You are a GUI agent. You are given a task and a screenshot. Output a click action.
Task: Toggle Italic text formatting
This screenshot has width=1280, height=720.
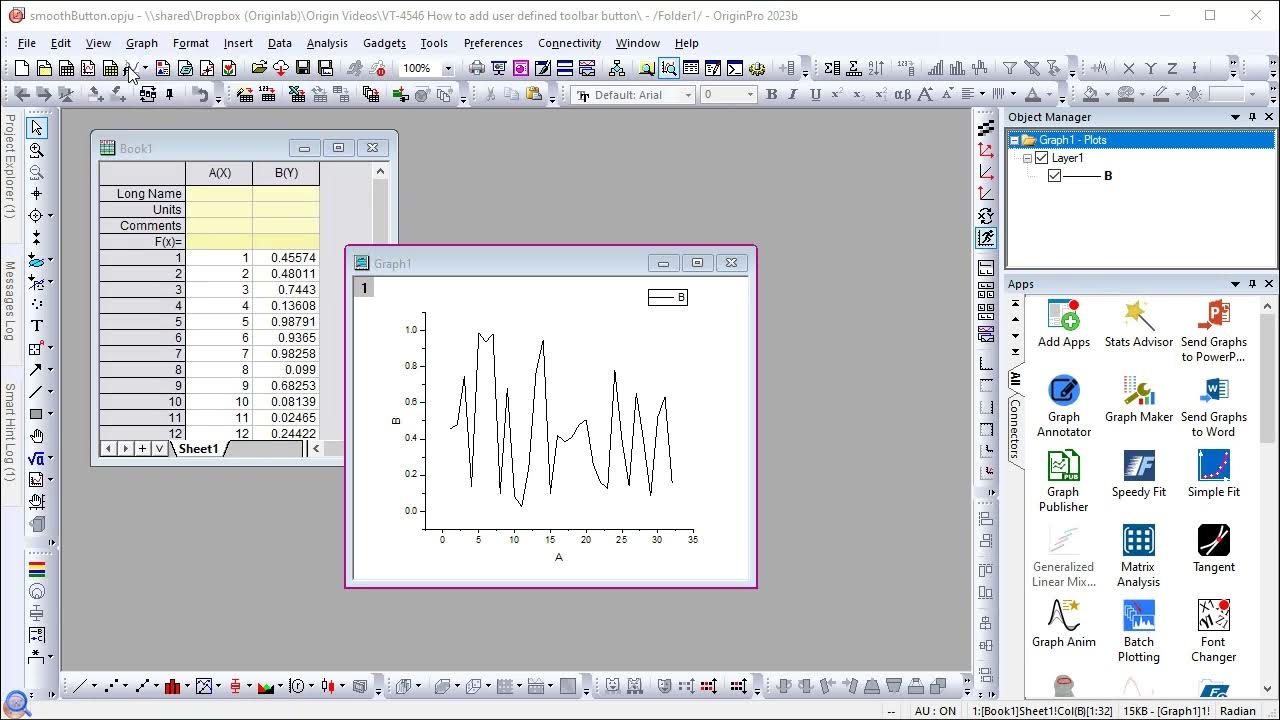coord(793,95)
